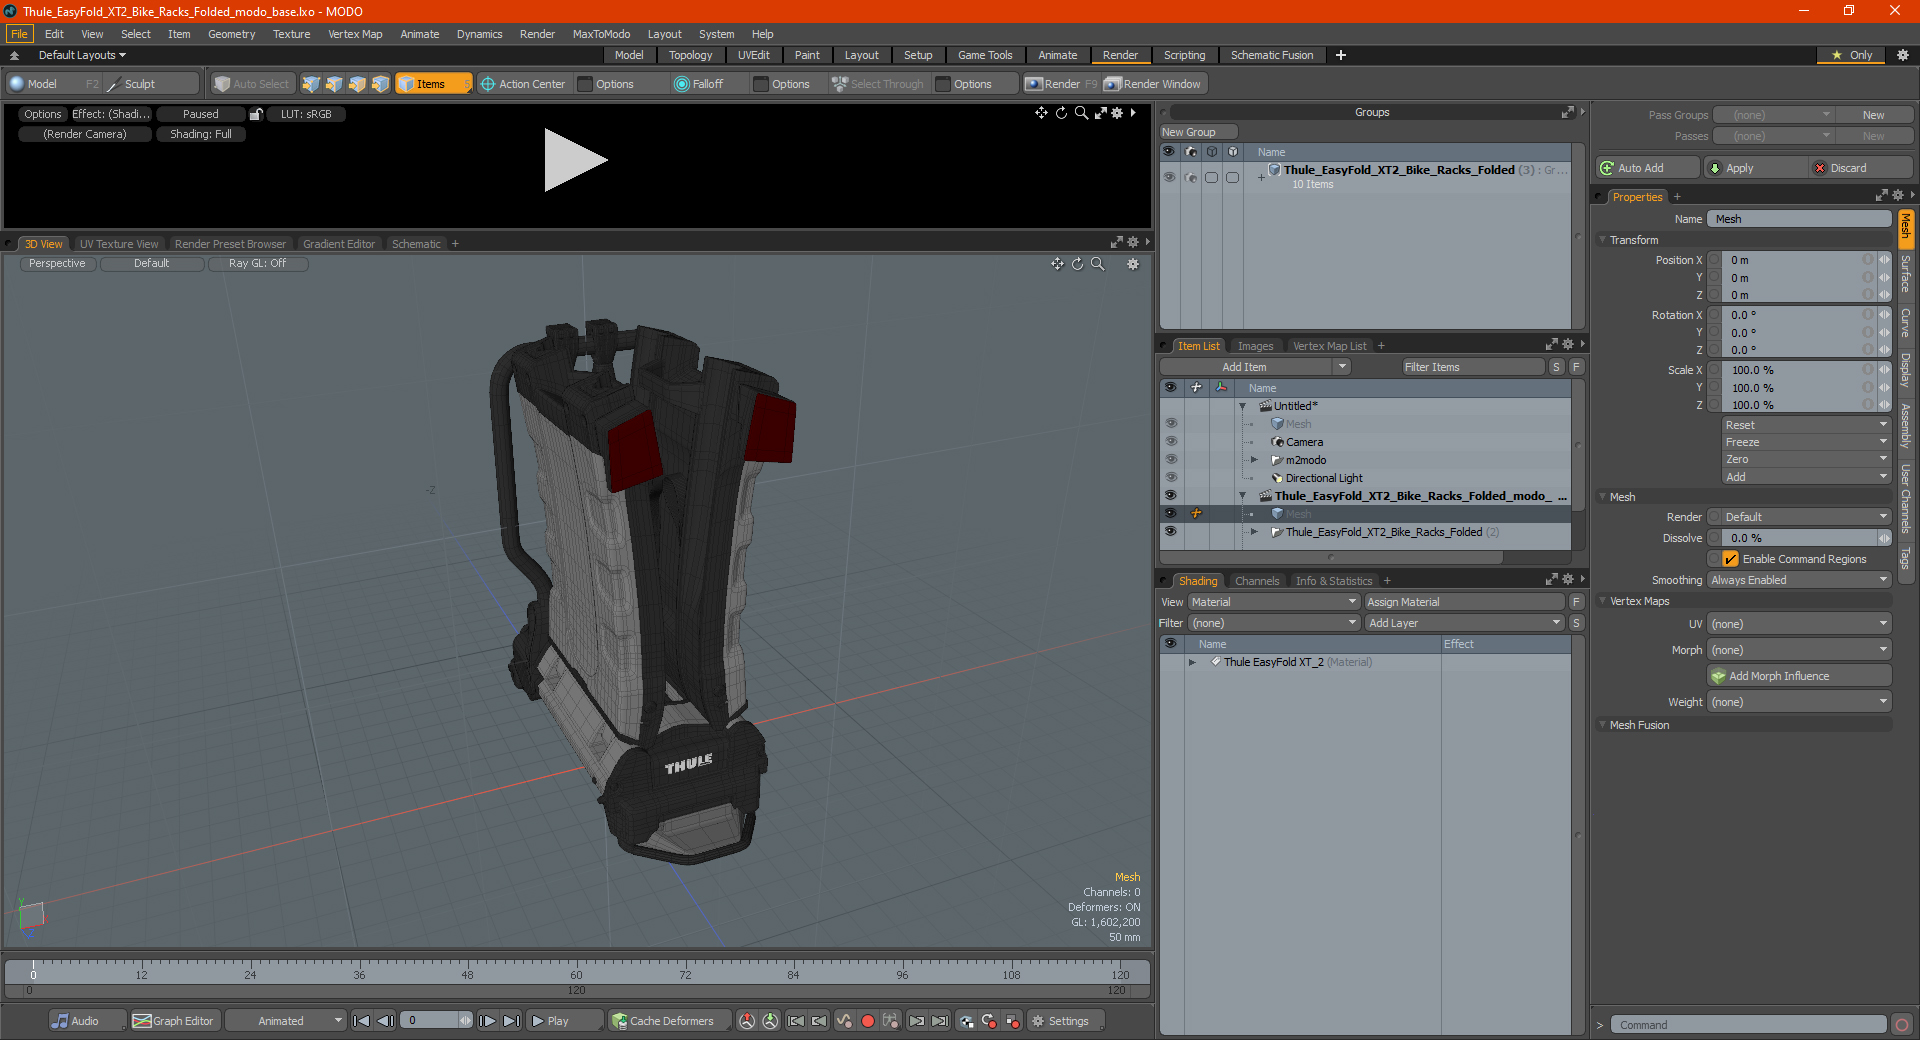The width and height of the screenshot is (1920, 1040).
Task: Click Add Morph Influence button
Action: 1799,676
